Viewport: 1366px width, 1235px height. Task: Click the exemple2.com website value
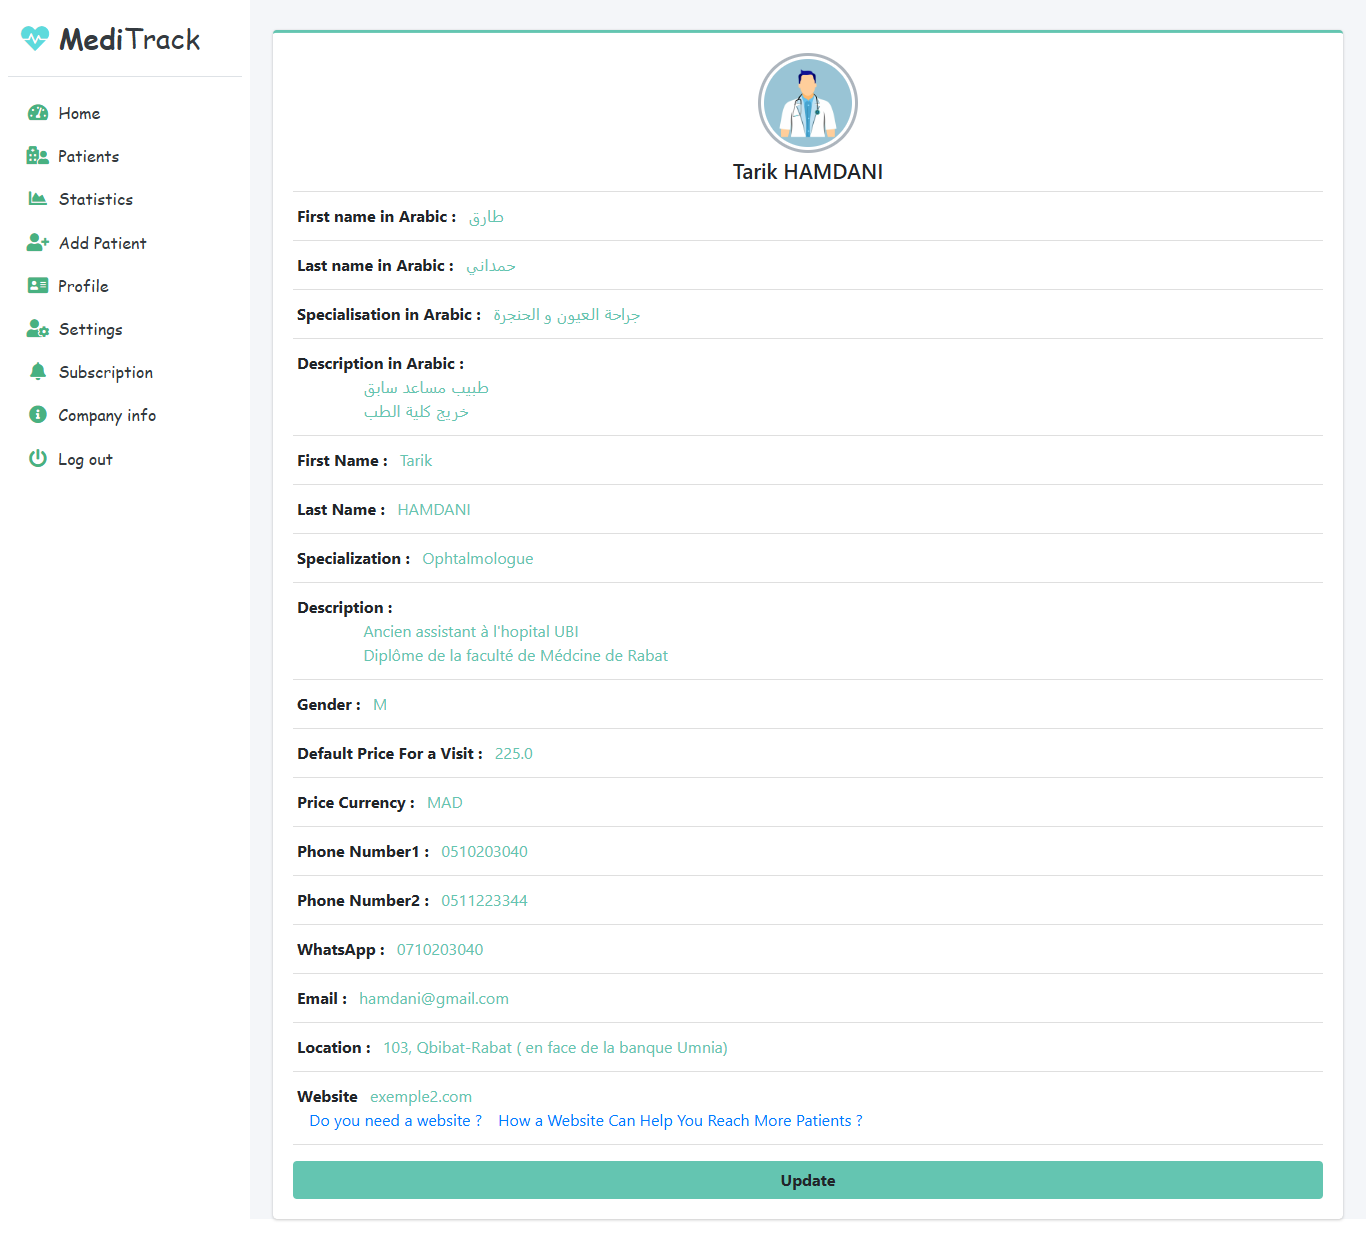point(421,1097)
